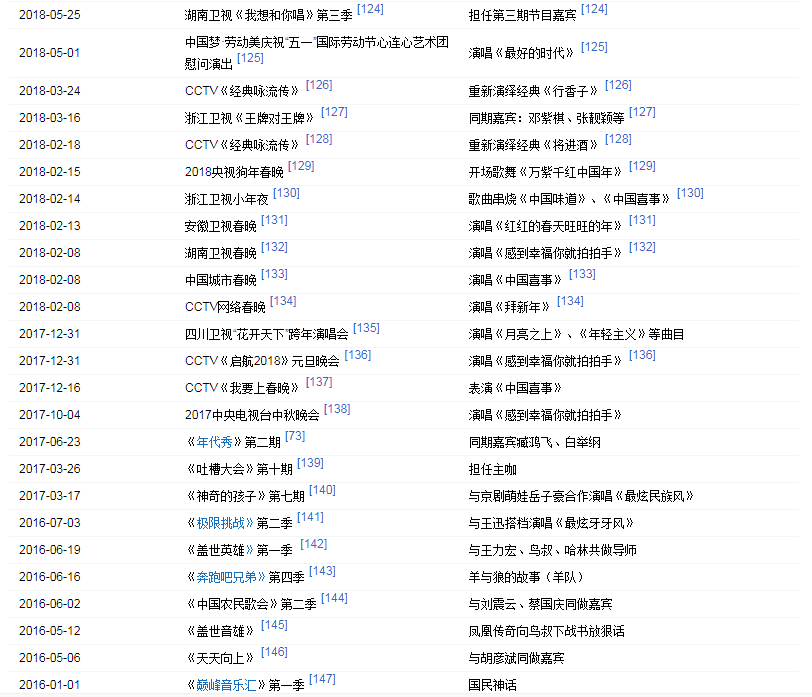Click citation [135] after 四川卫视 跨年演唱会
812x697 pixels.
366,328
